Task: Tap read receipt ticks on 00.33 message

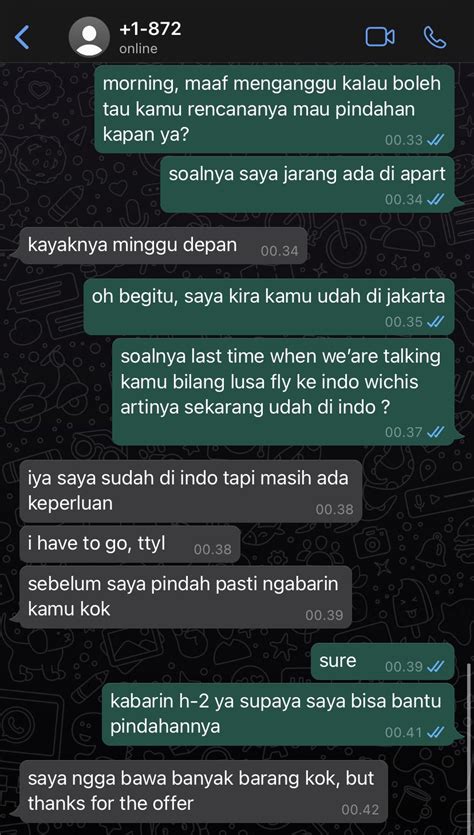Action: [435, 140]
